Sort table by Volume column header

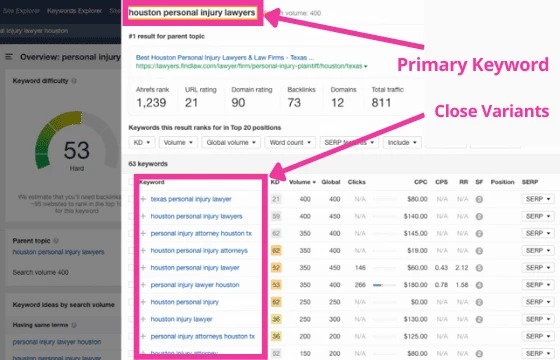pyautogui.click(x=302, y=182)
